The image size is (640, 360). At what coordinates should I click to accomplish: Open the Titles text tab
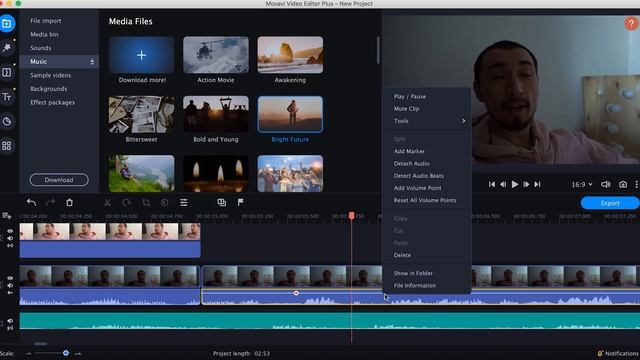(7, 97)
